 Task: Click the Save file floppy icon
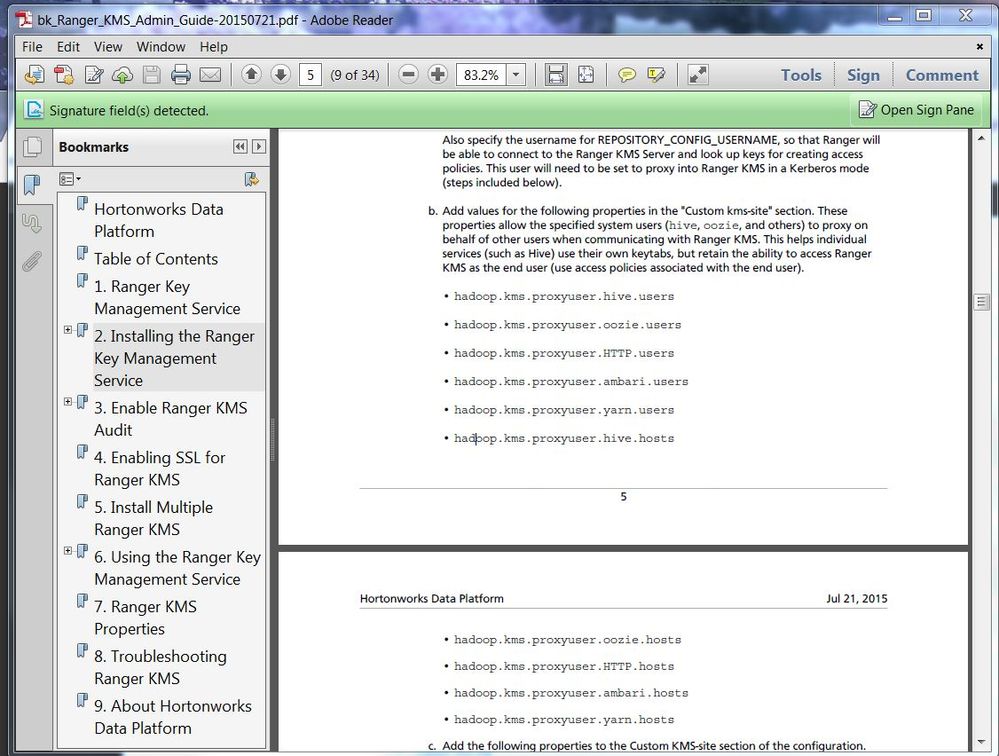pyautogui.click(x=152, y=75)
